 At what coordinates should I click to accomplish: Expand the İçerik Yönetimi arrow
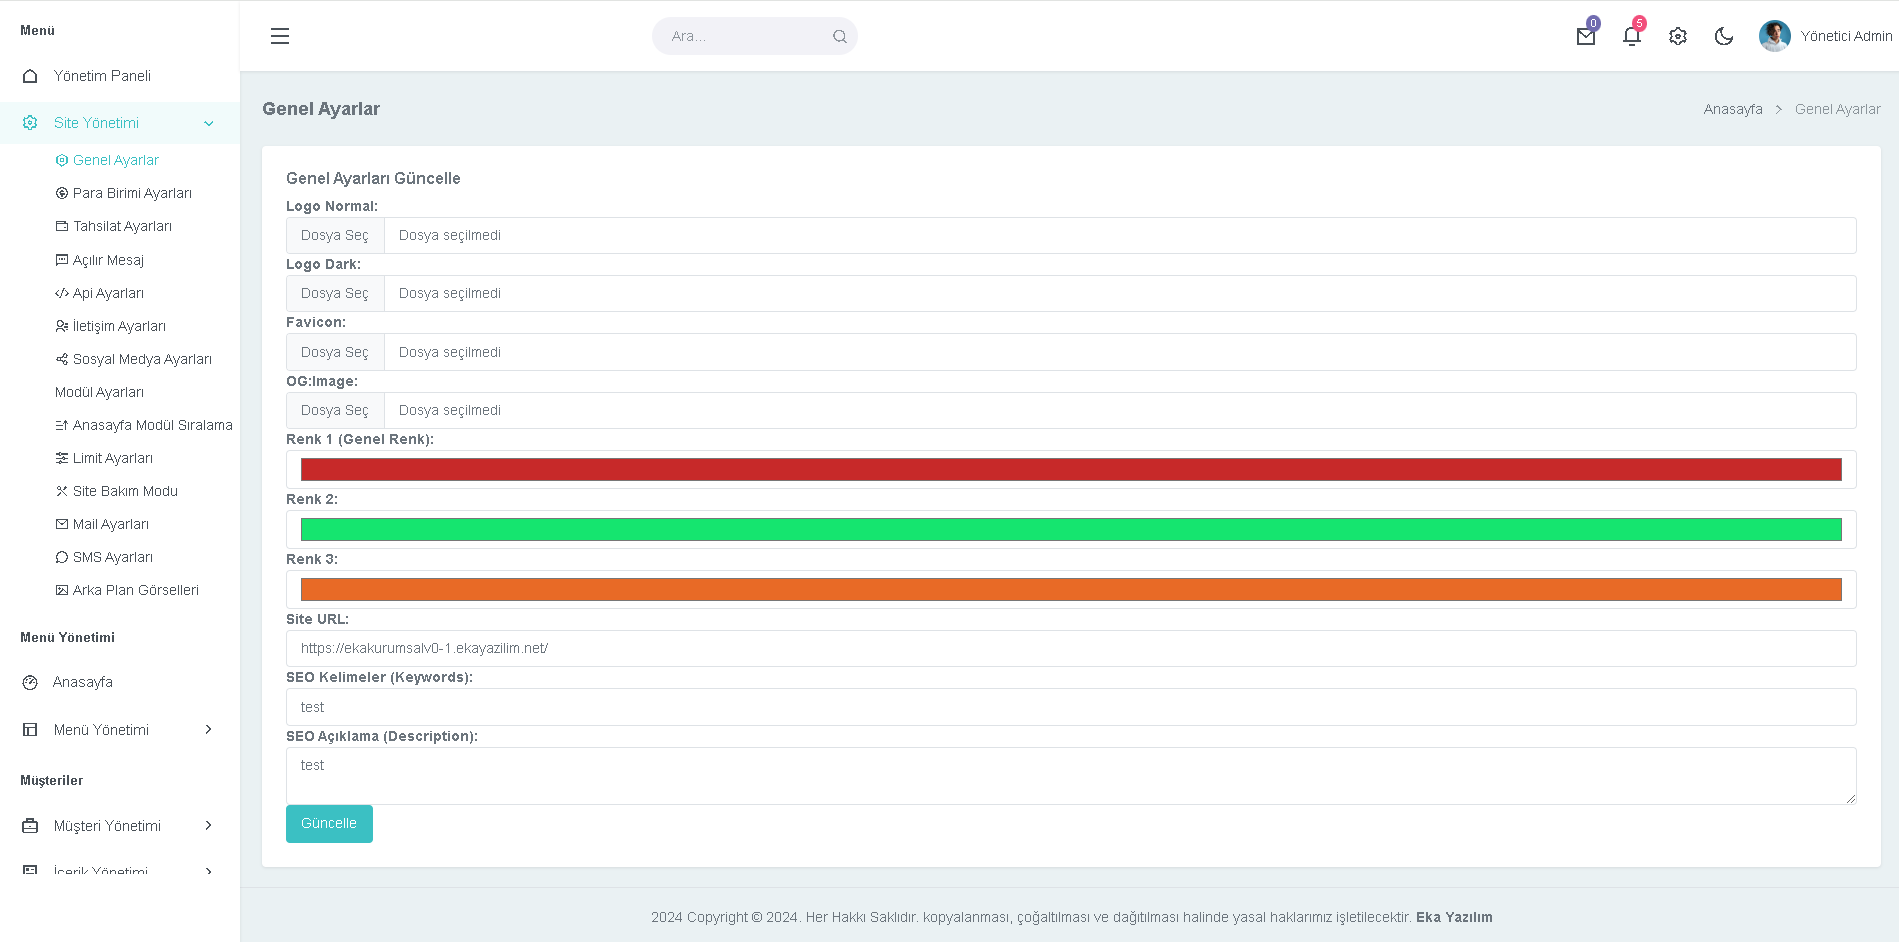tap(208, 872)
